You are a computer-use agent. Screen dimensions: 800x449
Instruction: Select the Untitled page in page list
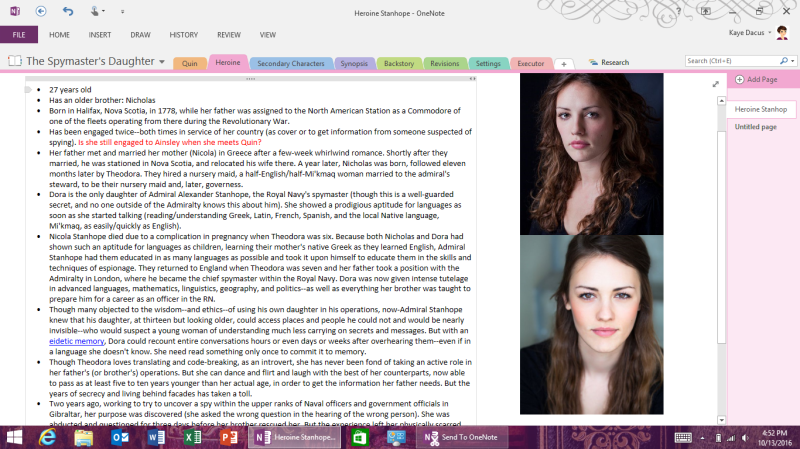(x=756, y=127)
